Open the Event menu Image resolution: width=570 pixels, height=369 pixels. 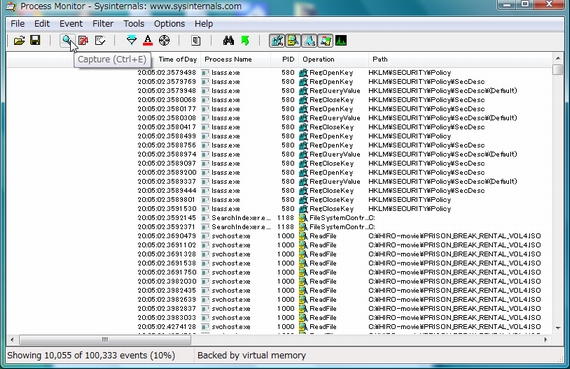[x=71, y=24]
